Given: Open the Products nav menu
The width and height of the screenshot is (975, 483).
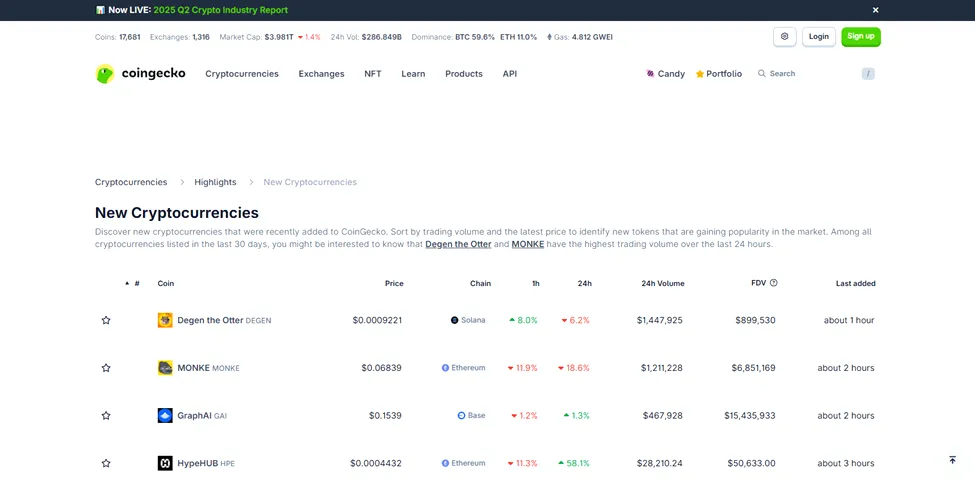Looking at the screenshot, I should [464, 73].
